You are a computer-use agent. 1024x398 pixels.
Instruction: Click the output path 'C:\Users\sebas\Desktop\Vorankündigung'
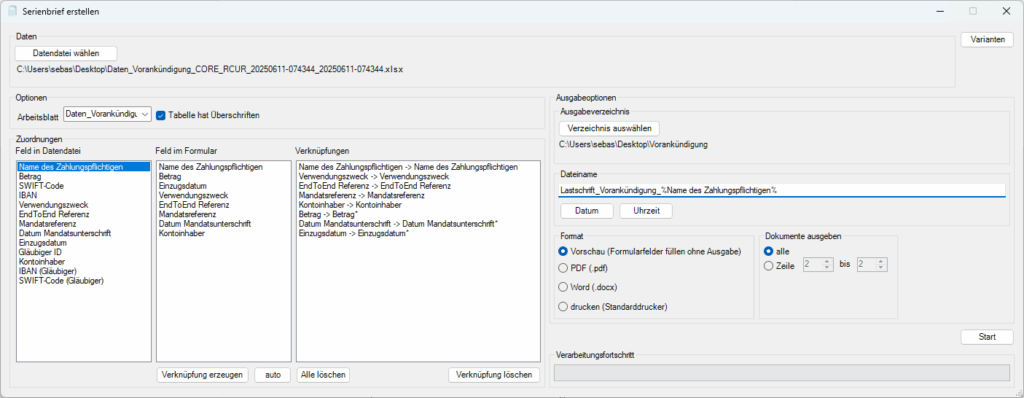[633, 143]
